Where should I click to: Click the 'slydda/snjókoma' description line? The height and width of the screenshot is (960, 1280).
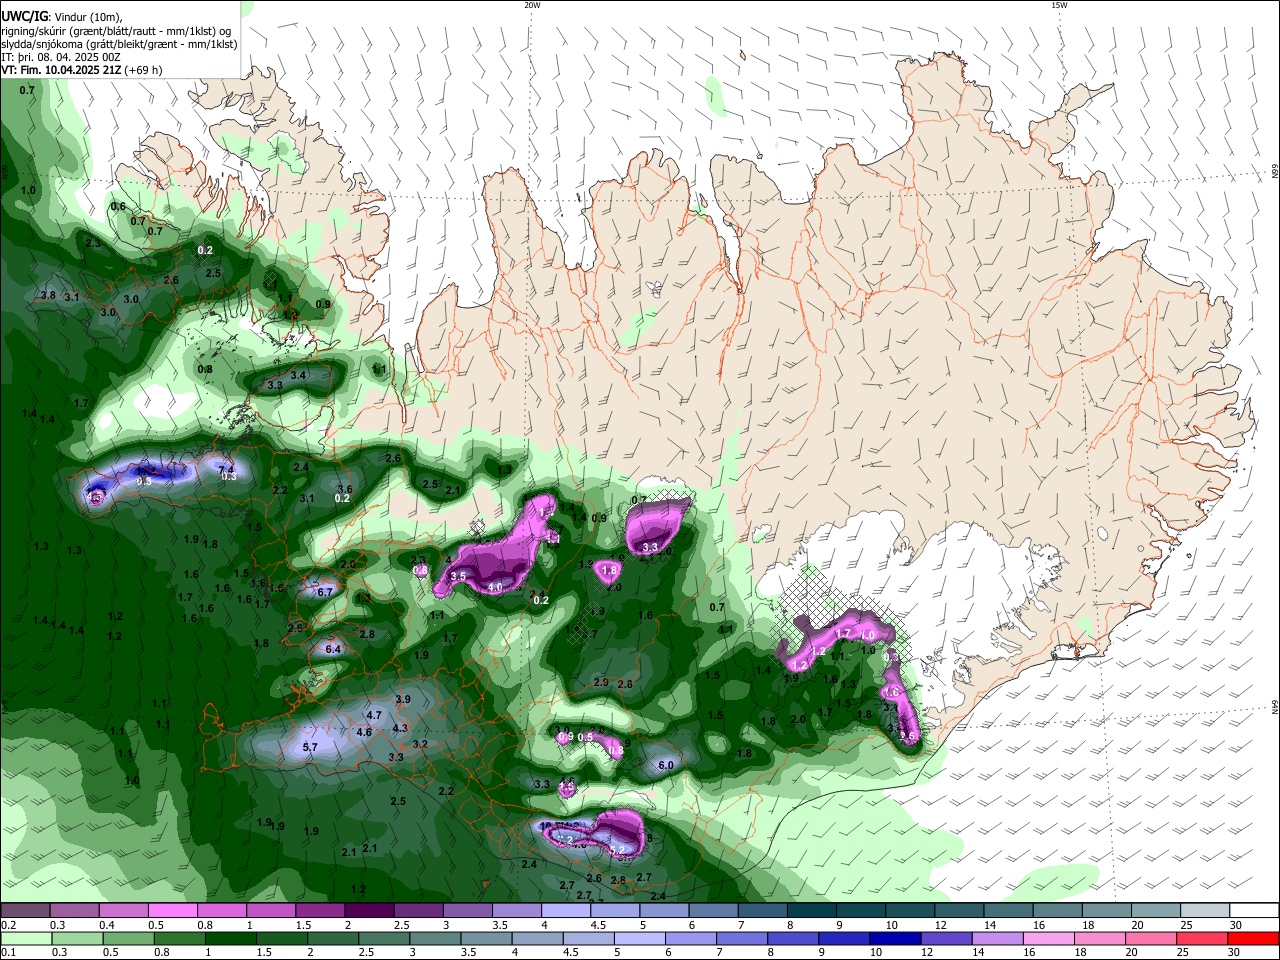coord(120,44)
